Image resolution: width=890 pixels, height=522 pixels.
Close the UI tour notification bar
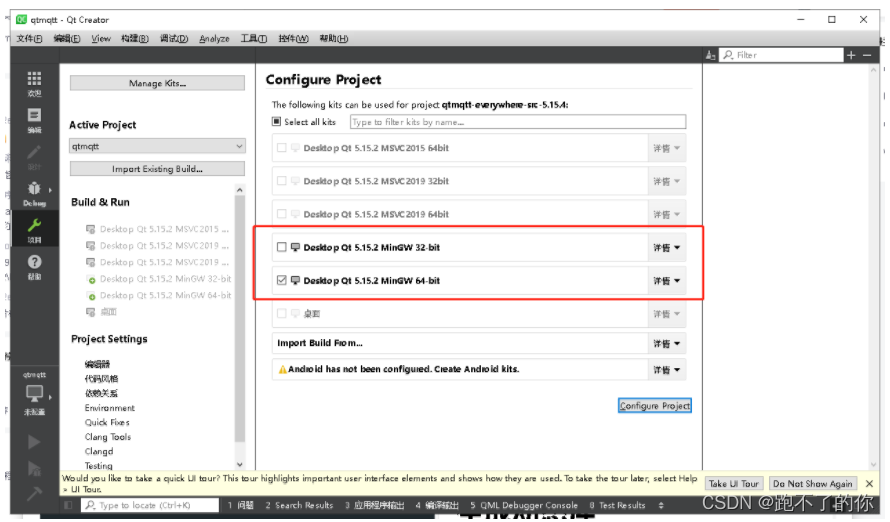point(869,483)
